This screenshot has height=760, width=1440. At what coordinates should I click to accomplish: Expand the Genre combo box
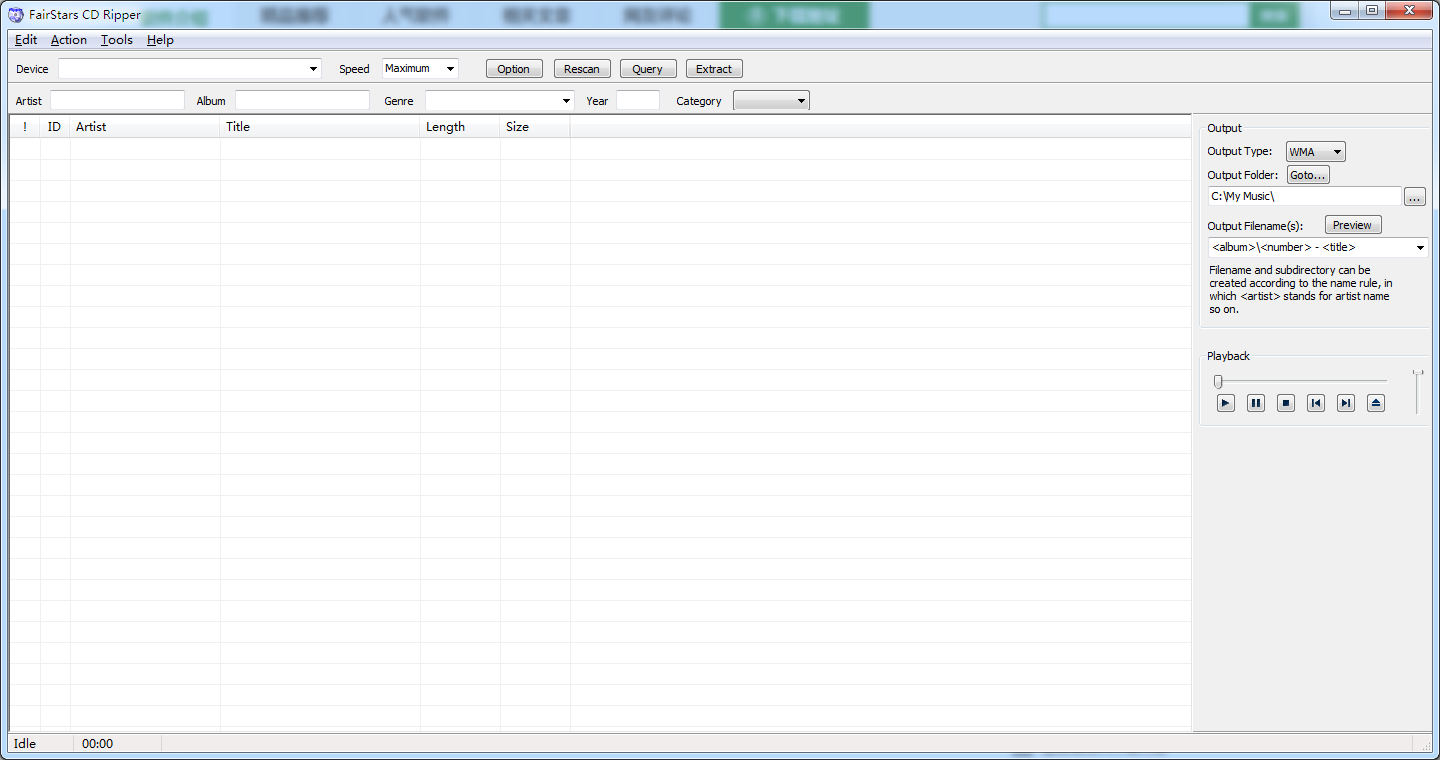point(566,101)
